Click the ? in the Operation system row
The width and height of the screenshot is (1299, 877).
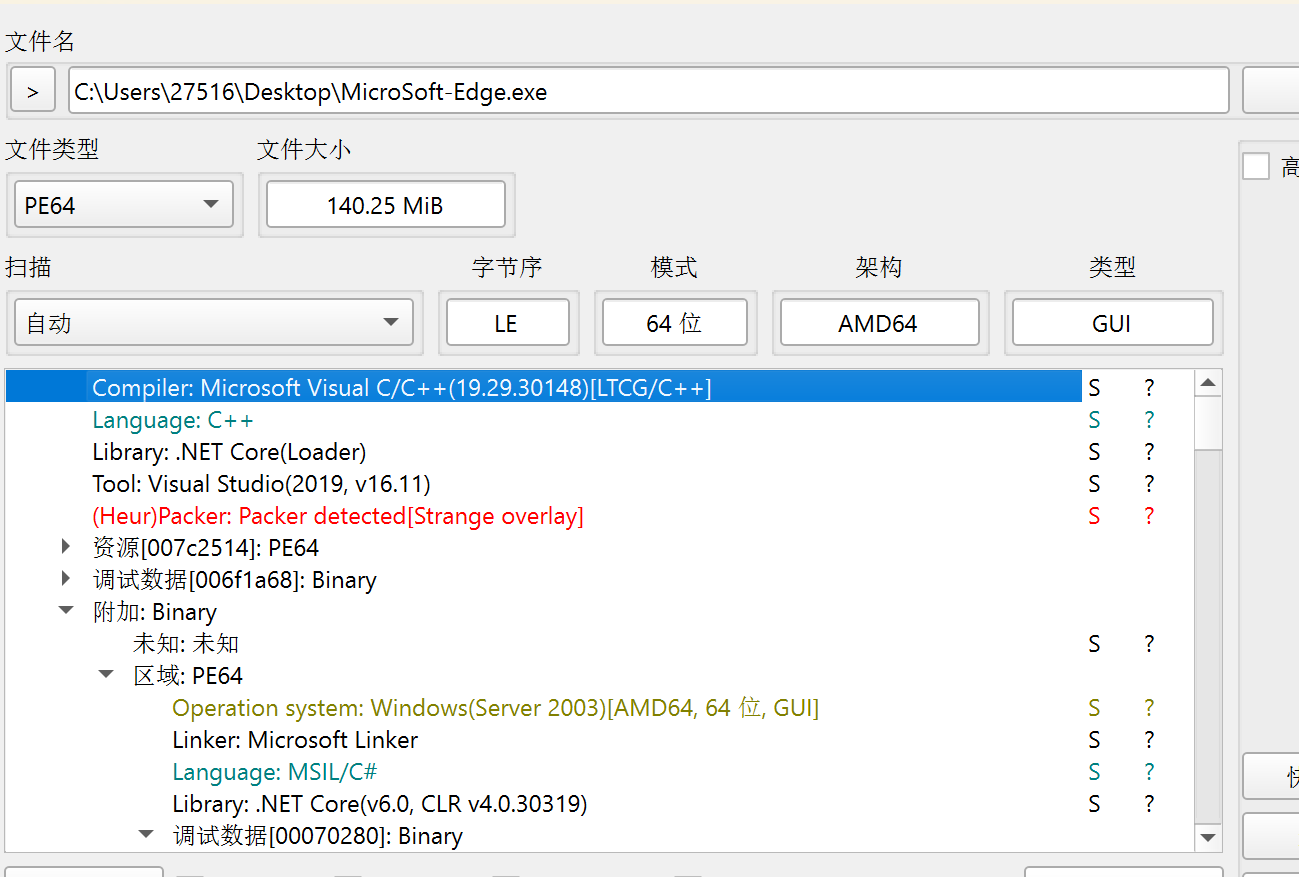(x=1149, y=708)
